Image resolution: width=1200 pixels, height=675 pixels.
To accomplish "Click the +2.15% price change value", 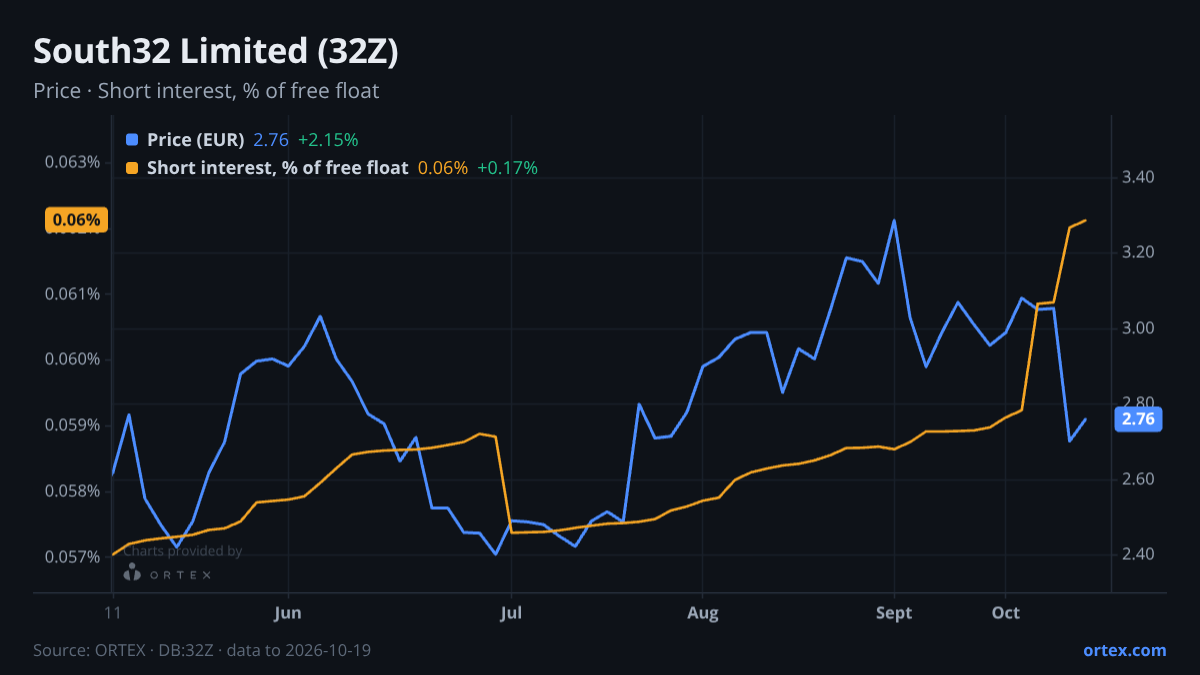I will click(x=328, y=140).
